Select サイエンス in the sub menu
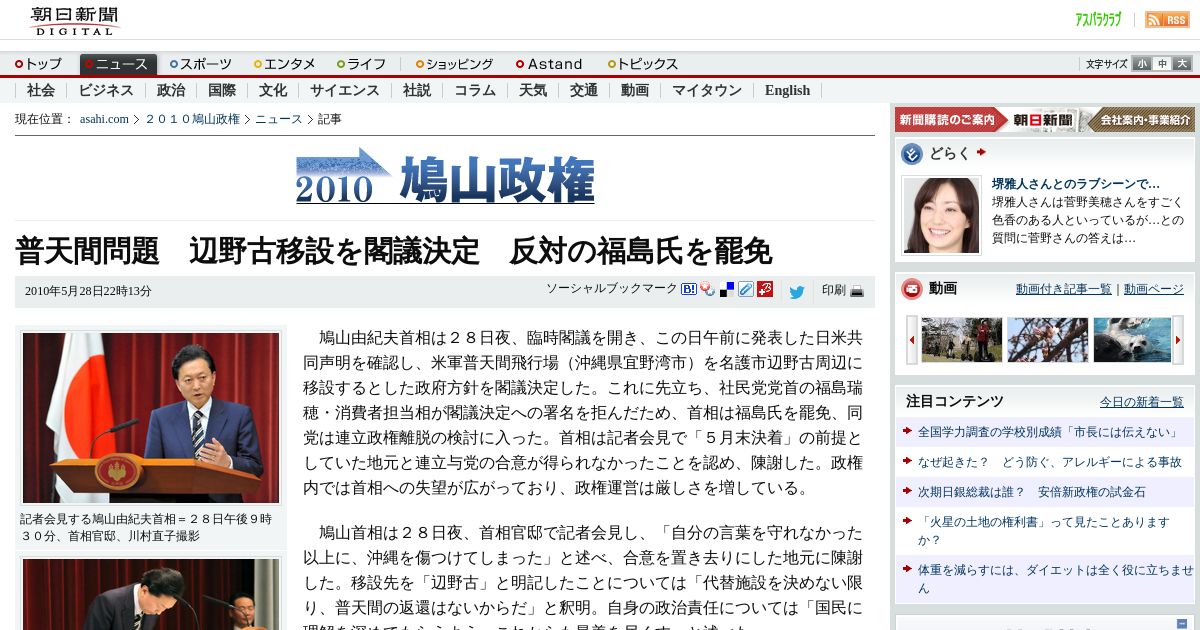The height and width of the screenshot is (630, 1200). point(345,90)
